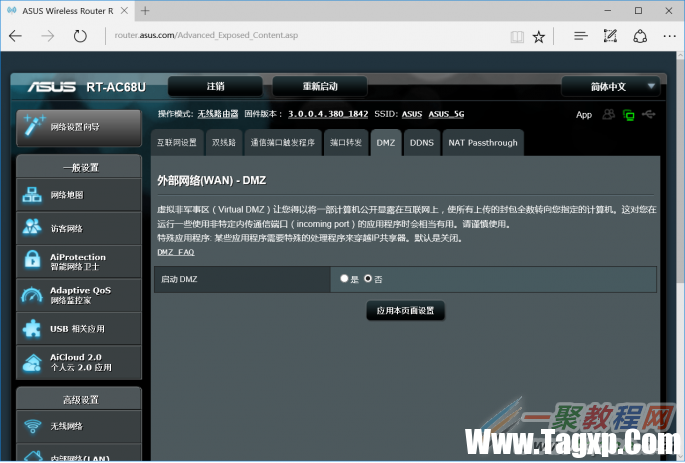Click the guest users status icon
Image resolution: width=685 pixels, height=463 pixels.
(x=609, y=114)
